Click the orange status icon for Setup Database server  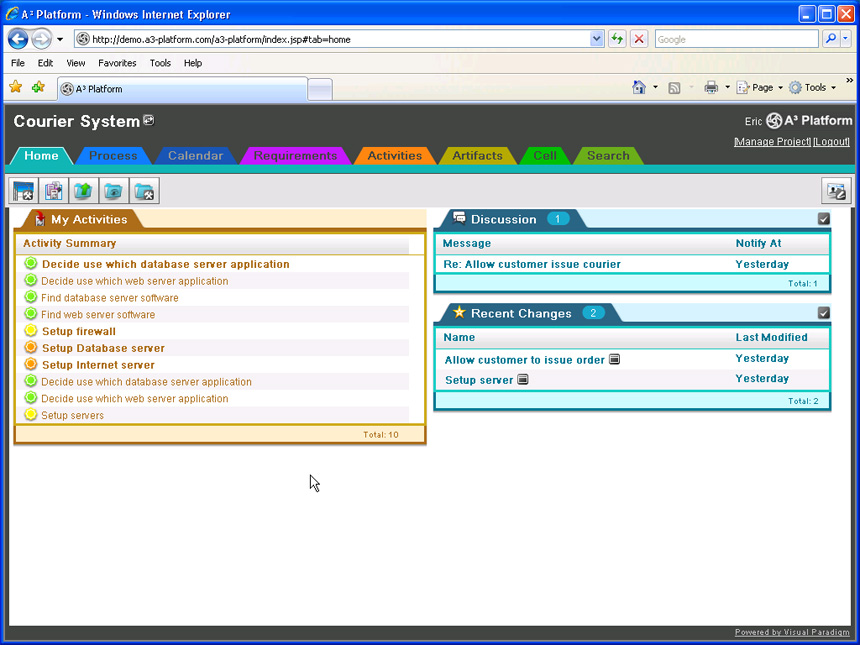31,347
